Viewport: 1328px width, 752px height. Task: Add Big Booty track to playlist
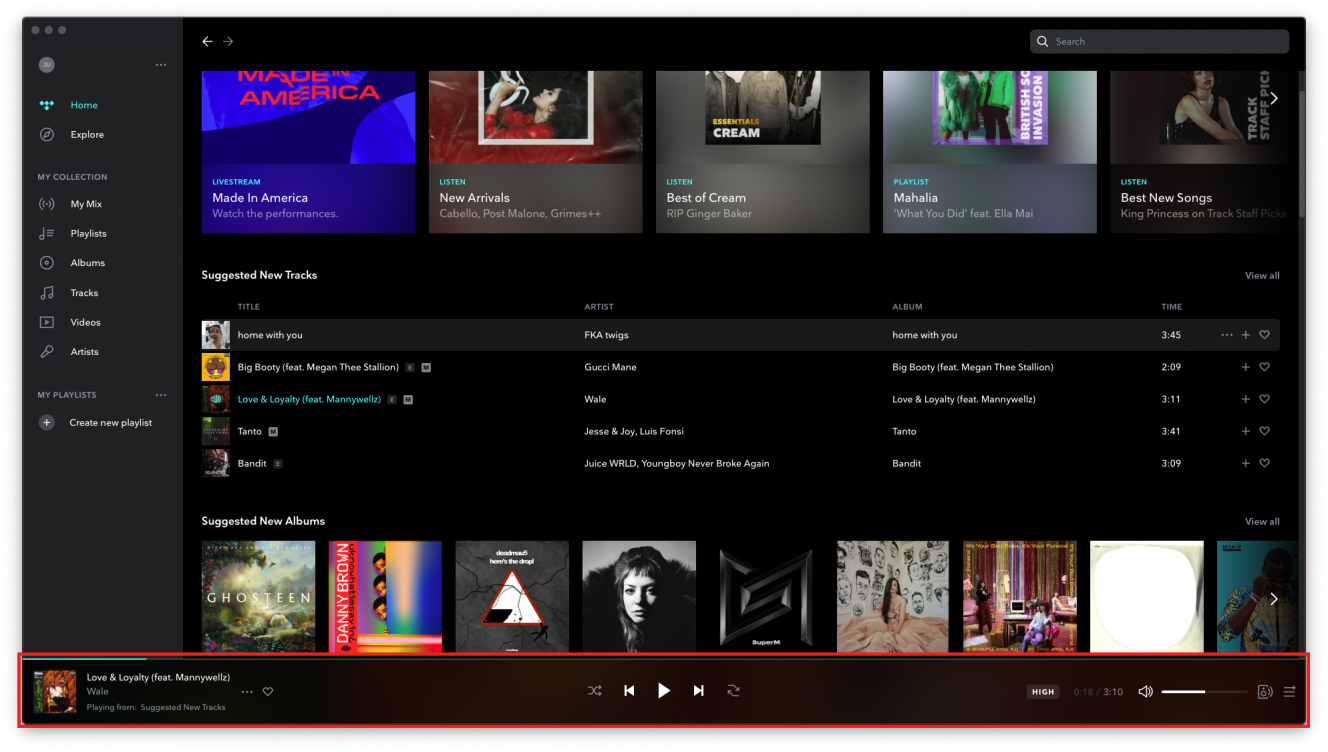pos(1246,367)
